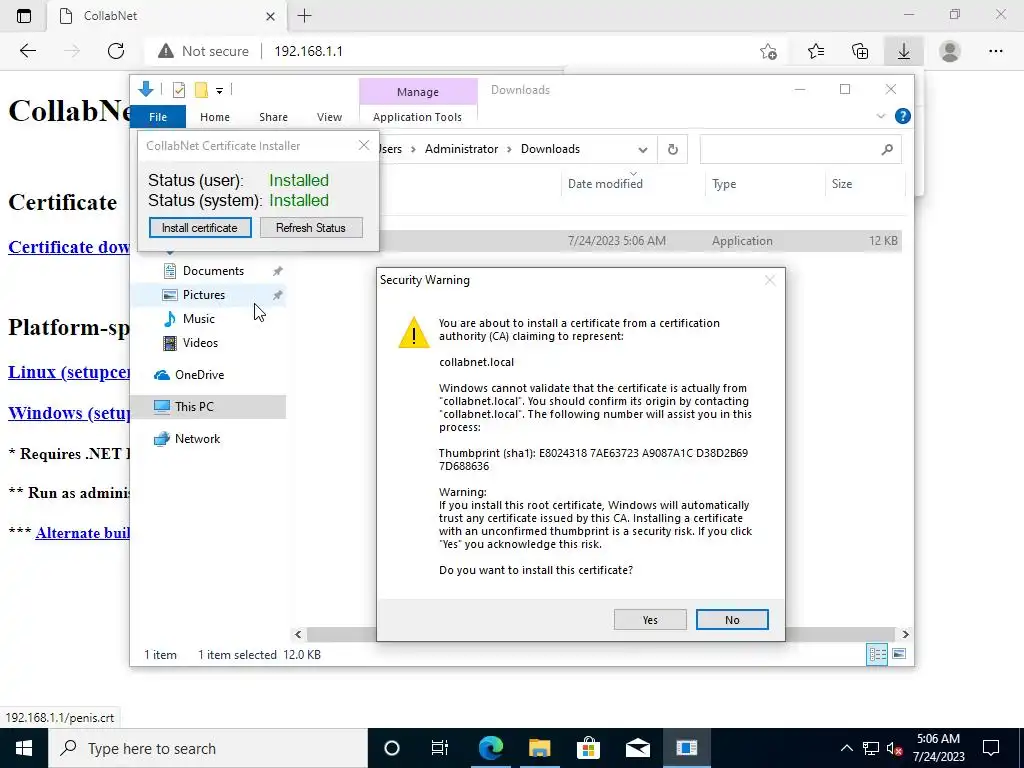This screenshot has height=768, width=1024.
Task: Click the quick access properties checkmark icon
Action: coord(178,90)
